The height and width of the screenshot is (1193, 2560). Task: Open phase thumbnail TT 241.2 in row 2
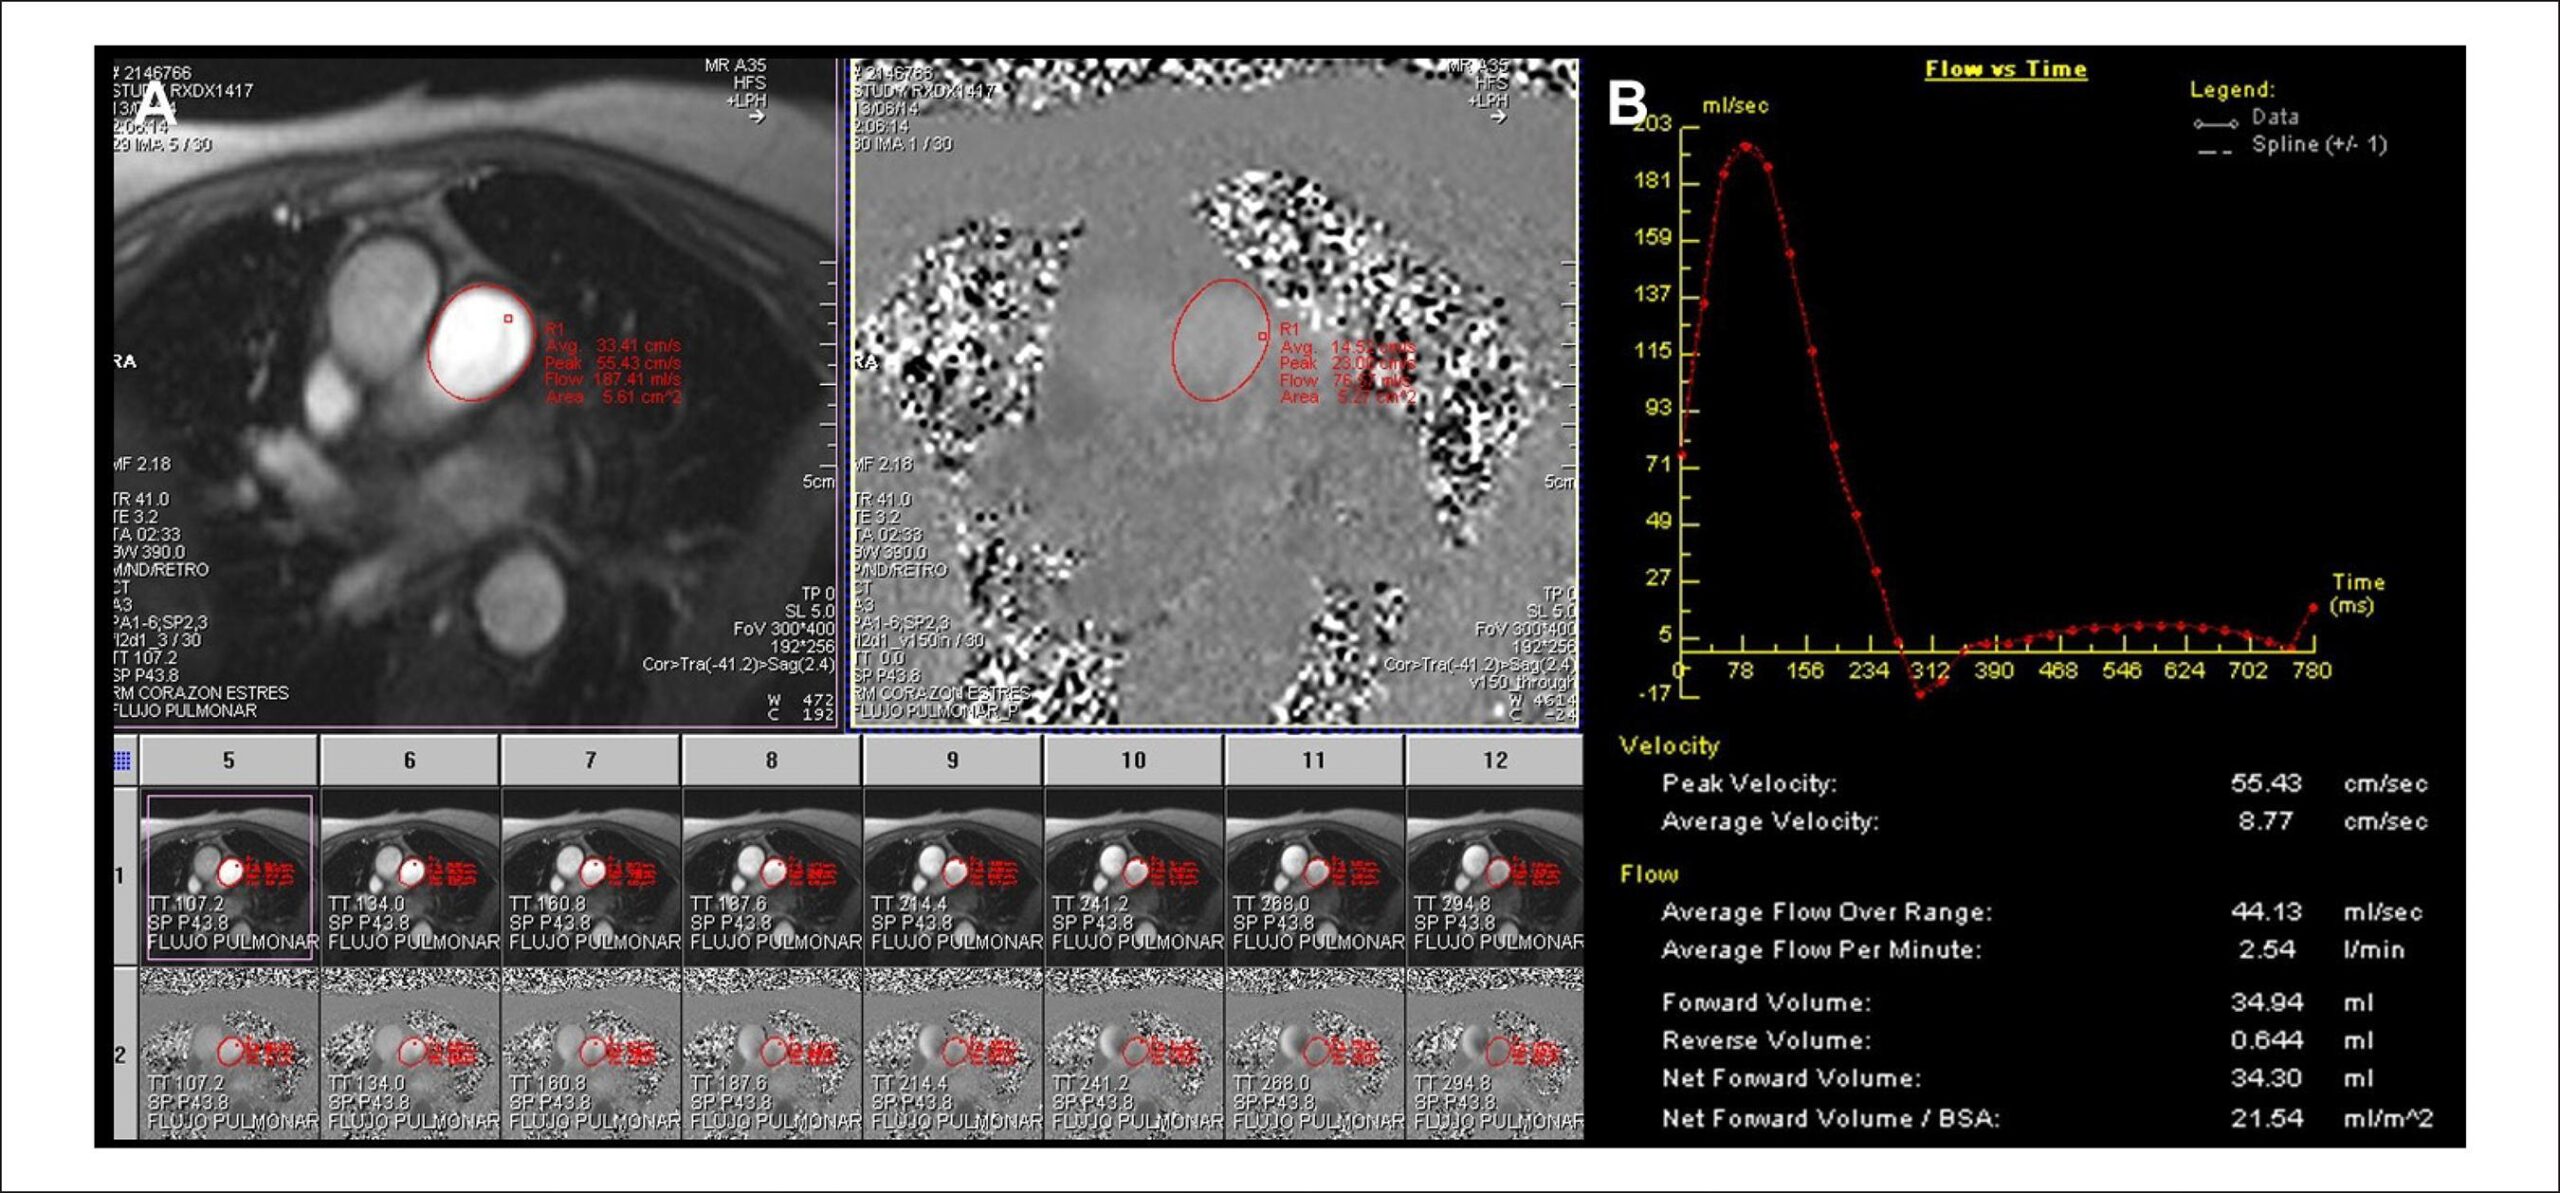1134,1054
